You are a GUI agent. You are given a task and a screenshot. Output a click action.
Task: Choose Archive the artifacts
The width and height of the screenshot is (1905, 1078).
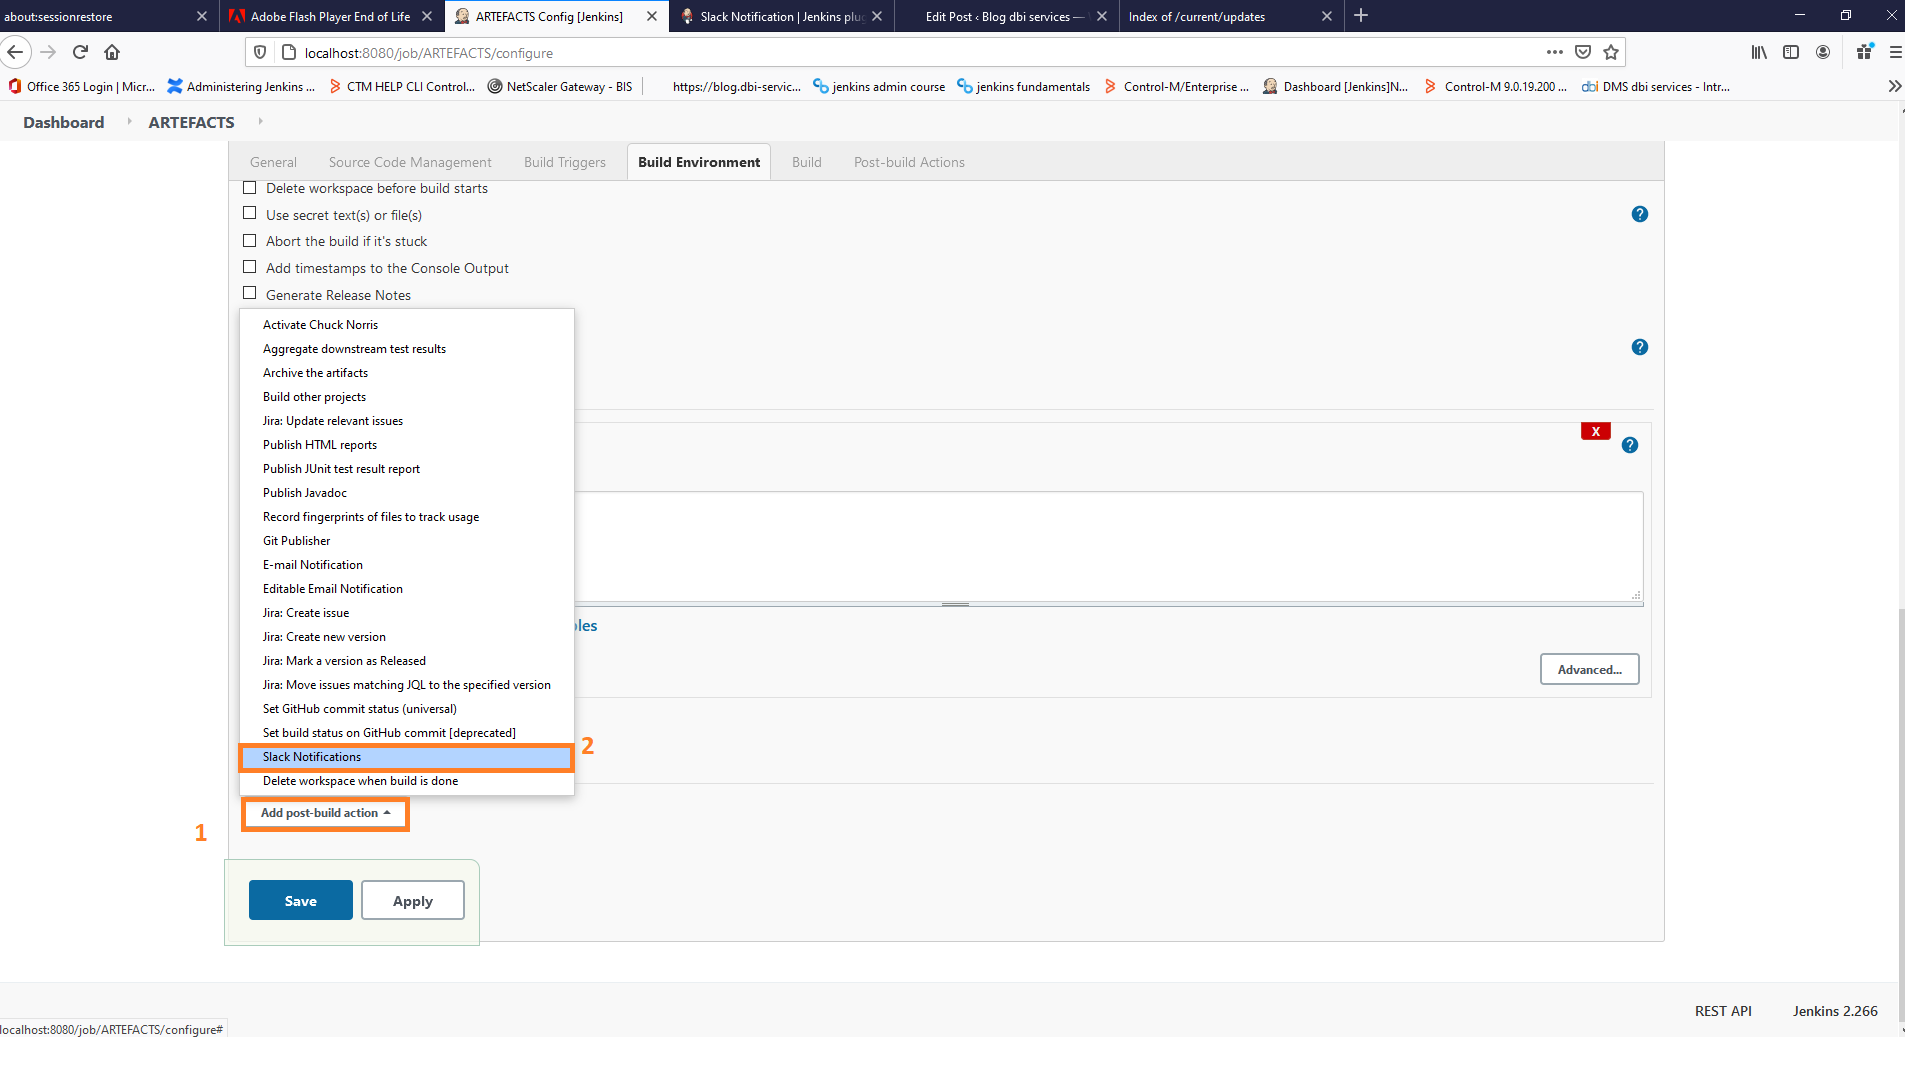[x=407, y=373]
